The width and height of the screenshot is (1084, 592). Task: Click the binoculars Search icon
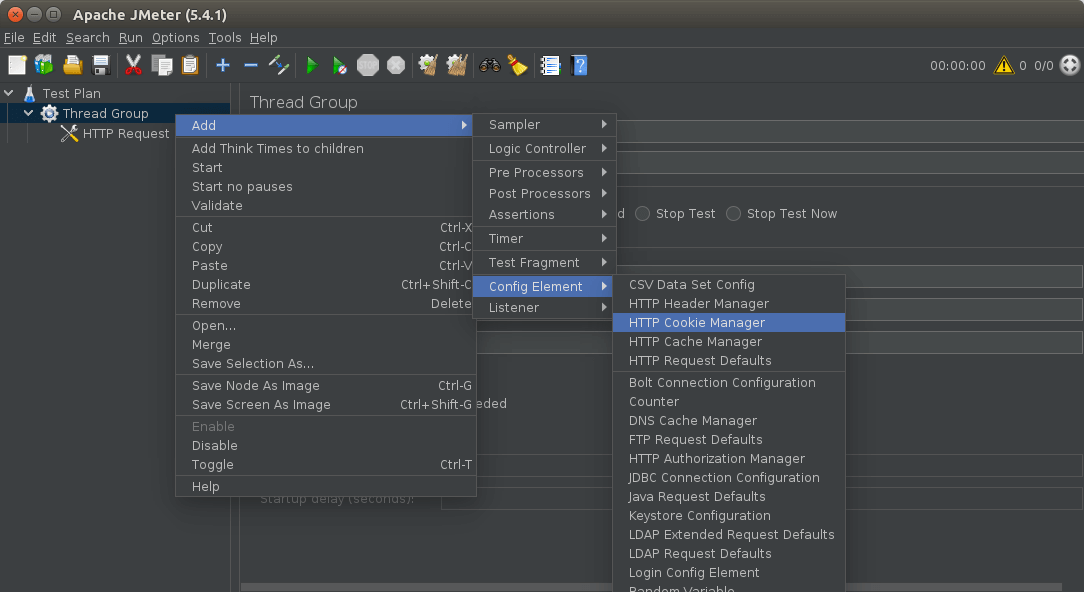click(x=489, y=66)
